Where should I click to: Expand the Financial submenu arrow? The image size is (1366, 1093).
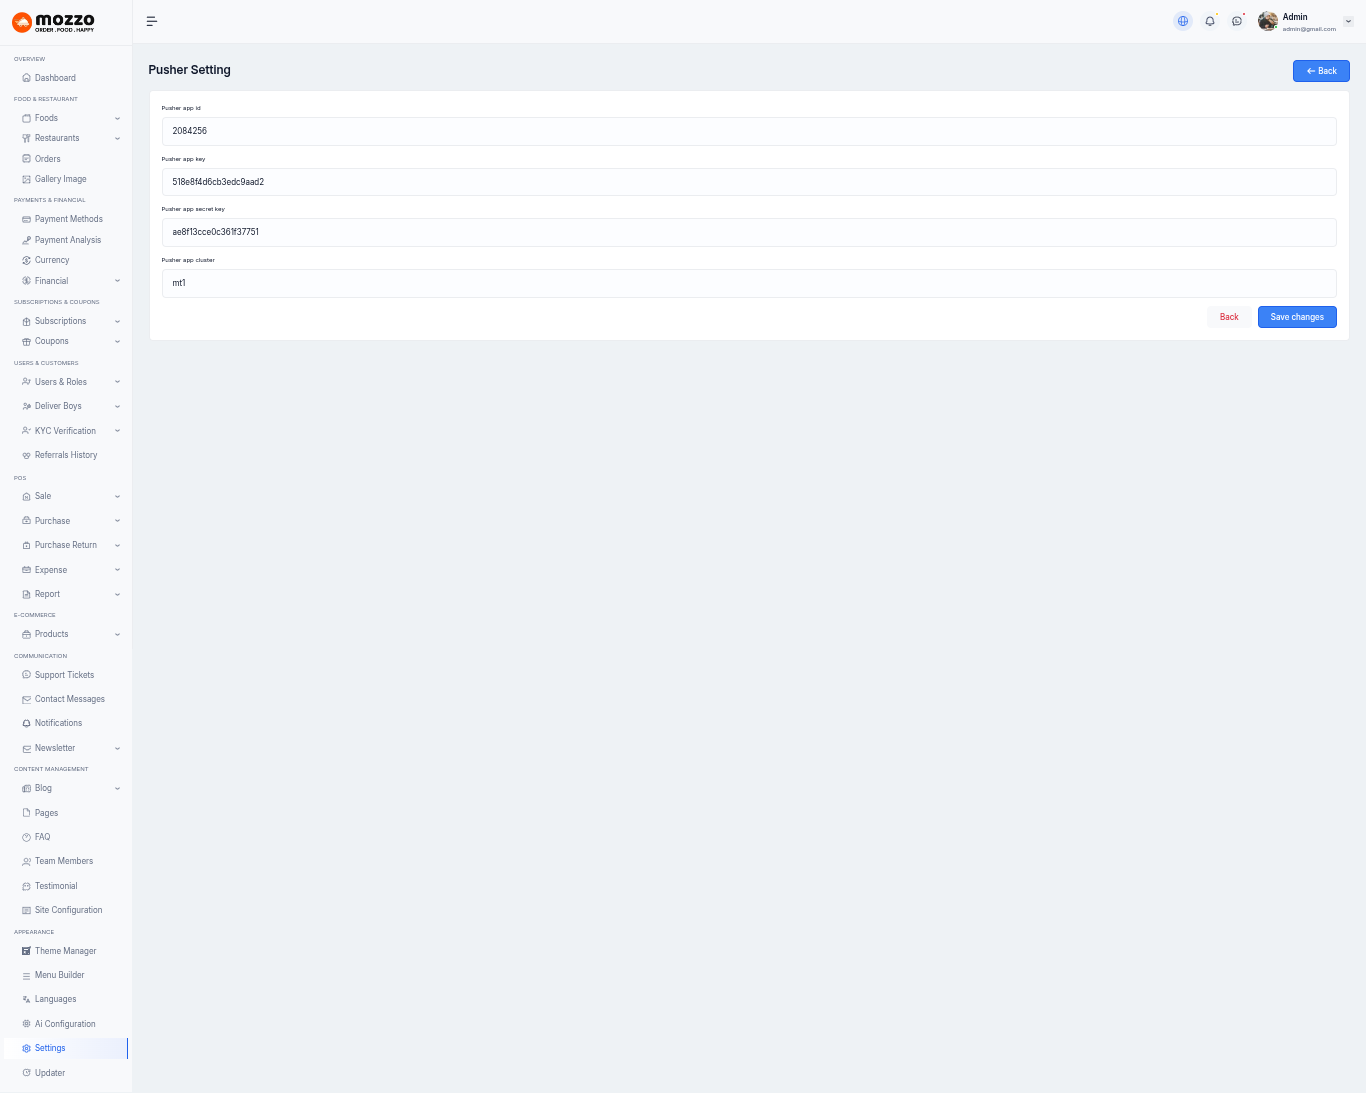point(117,281)
